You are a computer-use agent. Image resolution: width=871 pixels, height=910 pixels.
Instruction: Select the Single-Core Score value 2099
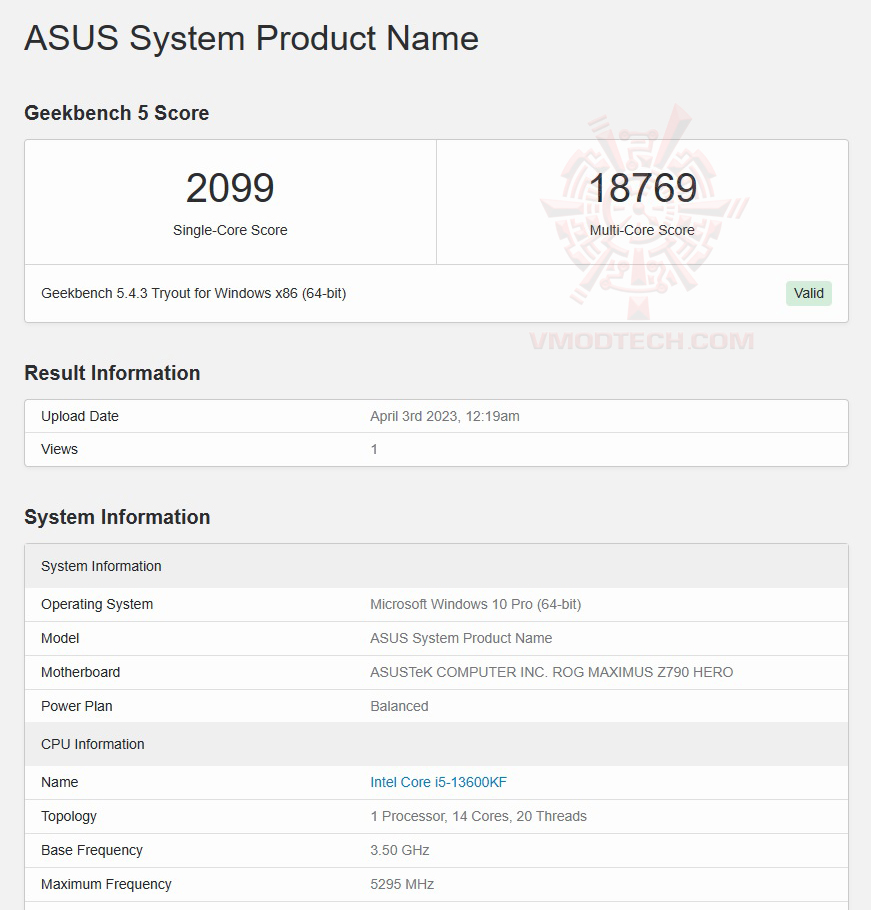pyautogui.click(x=230, y=188)
